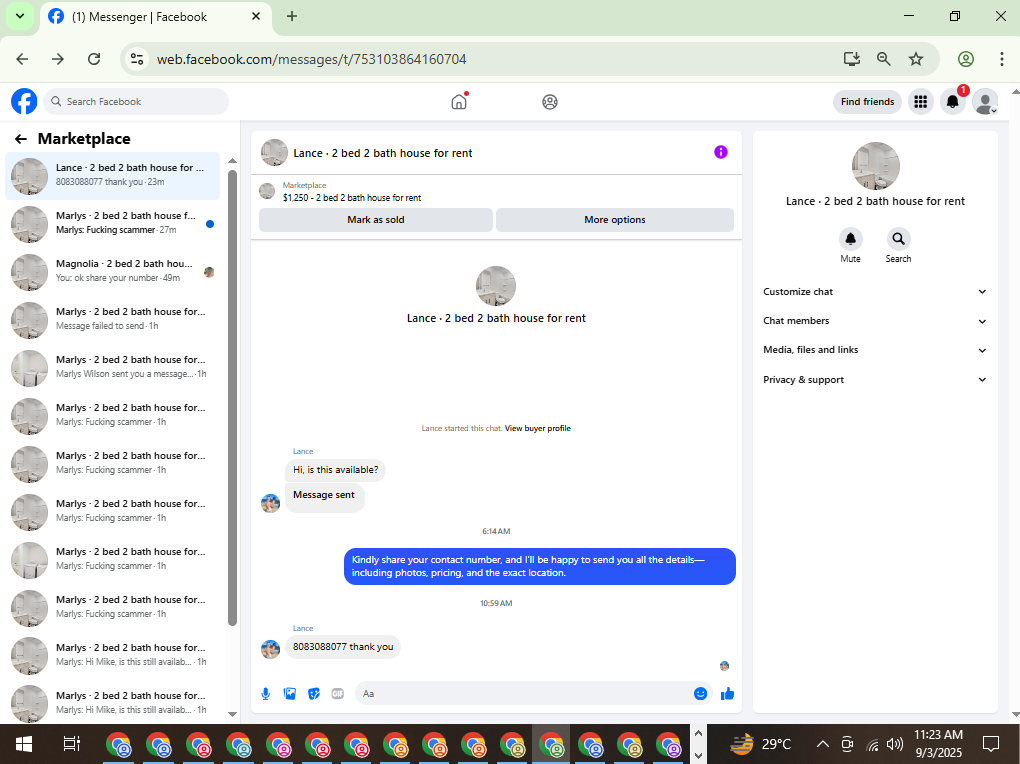This screenshot has width=1020, height=764.
Task: Install app icon in address bar
Action: pyautogui.click(x=852, y=59)
